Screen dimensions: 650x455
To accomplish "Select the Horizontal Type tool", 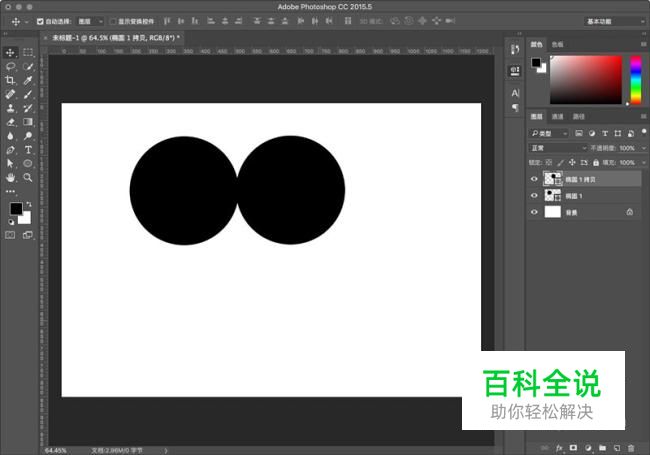I will [x=28, y=150].
